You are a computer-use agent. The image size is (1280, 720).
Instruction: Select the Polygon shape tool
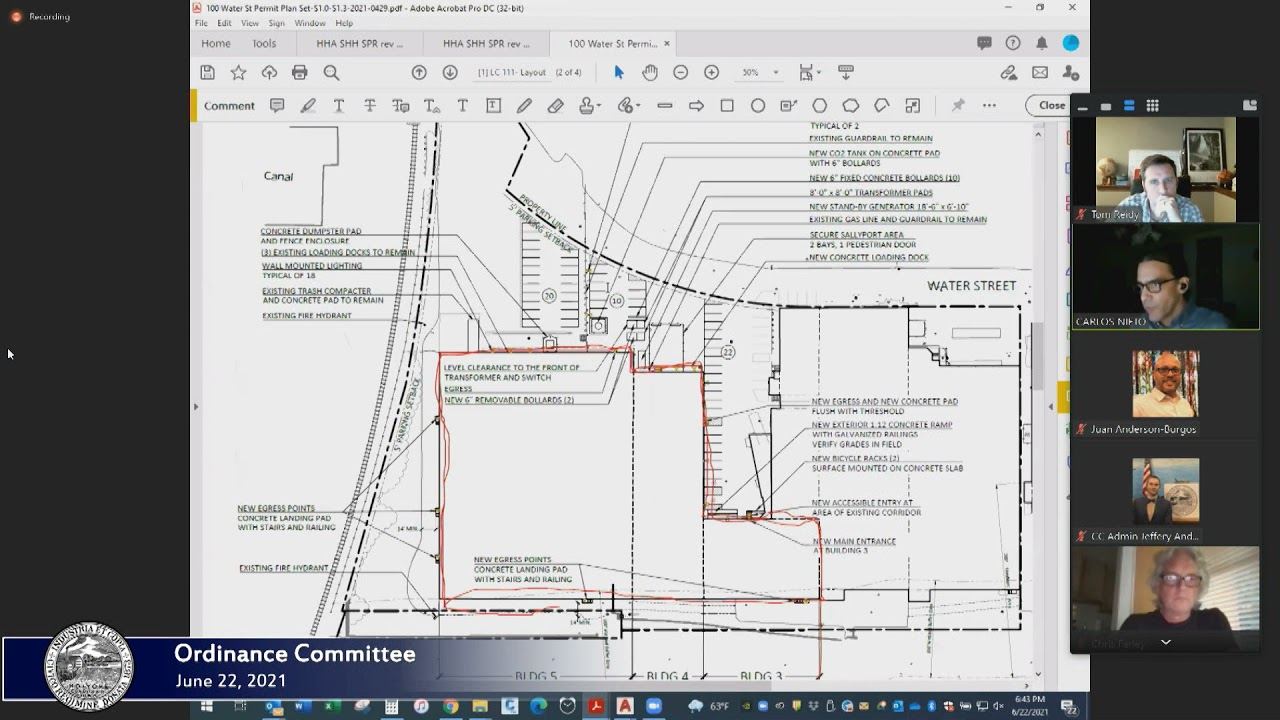[x=820, y=105]
